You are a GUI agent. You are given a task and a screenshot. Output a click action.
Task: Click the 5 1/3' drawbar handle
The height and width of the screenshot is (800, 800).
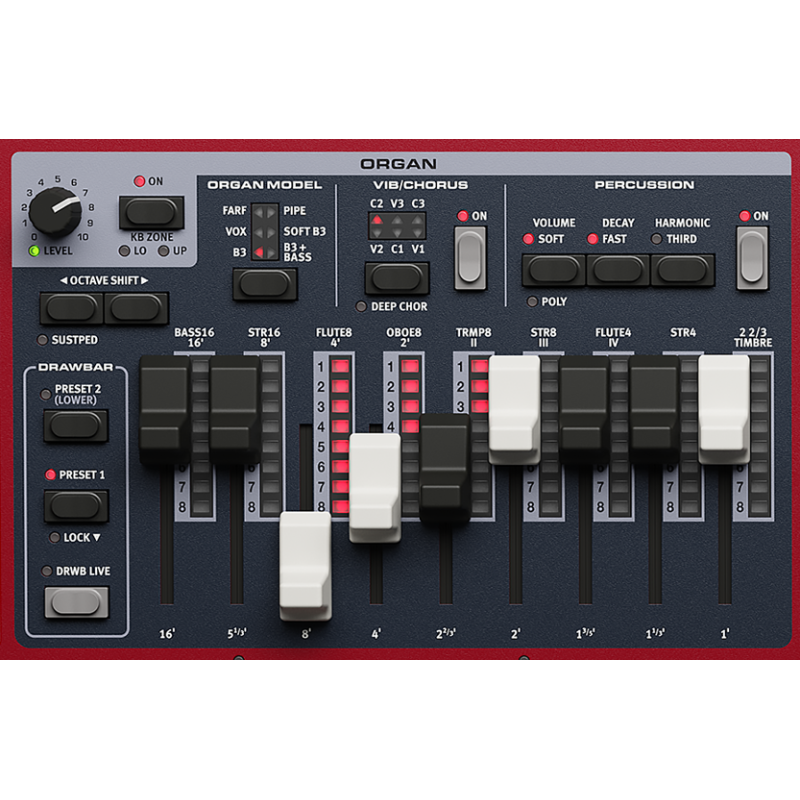tap(235, 410)
